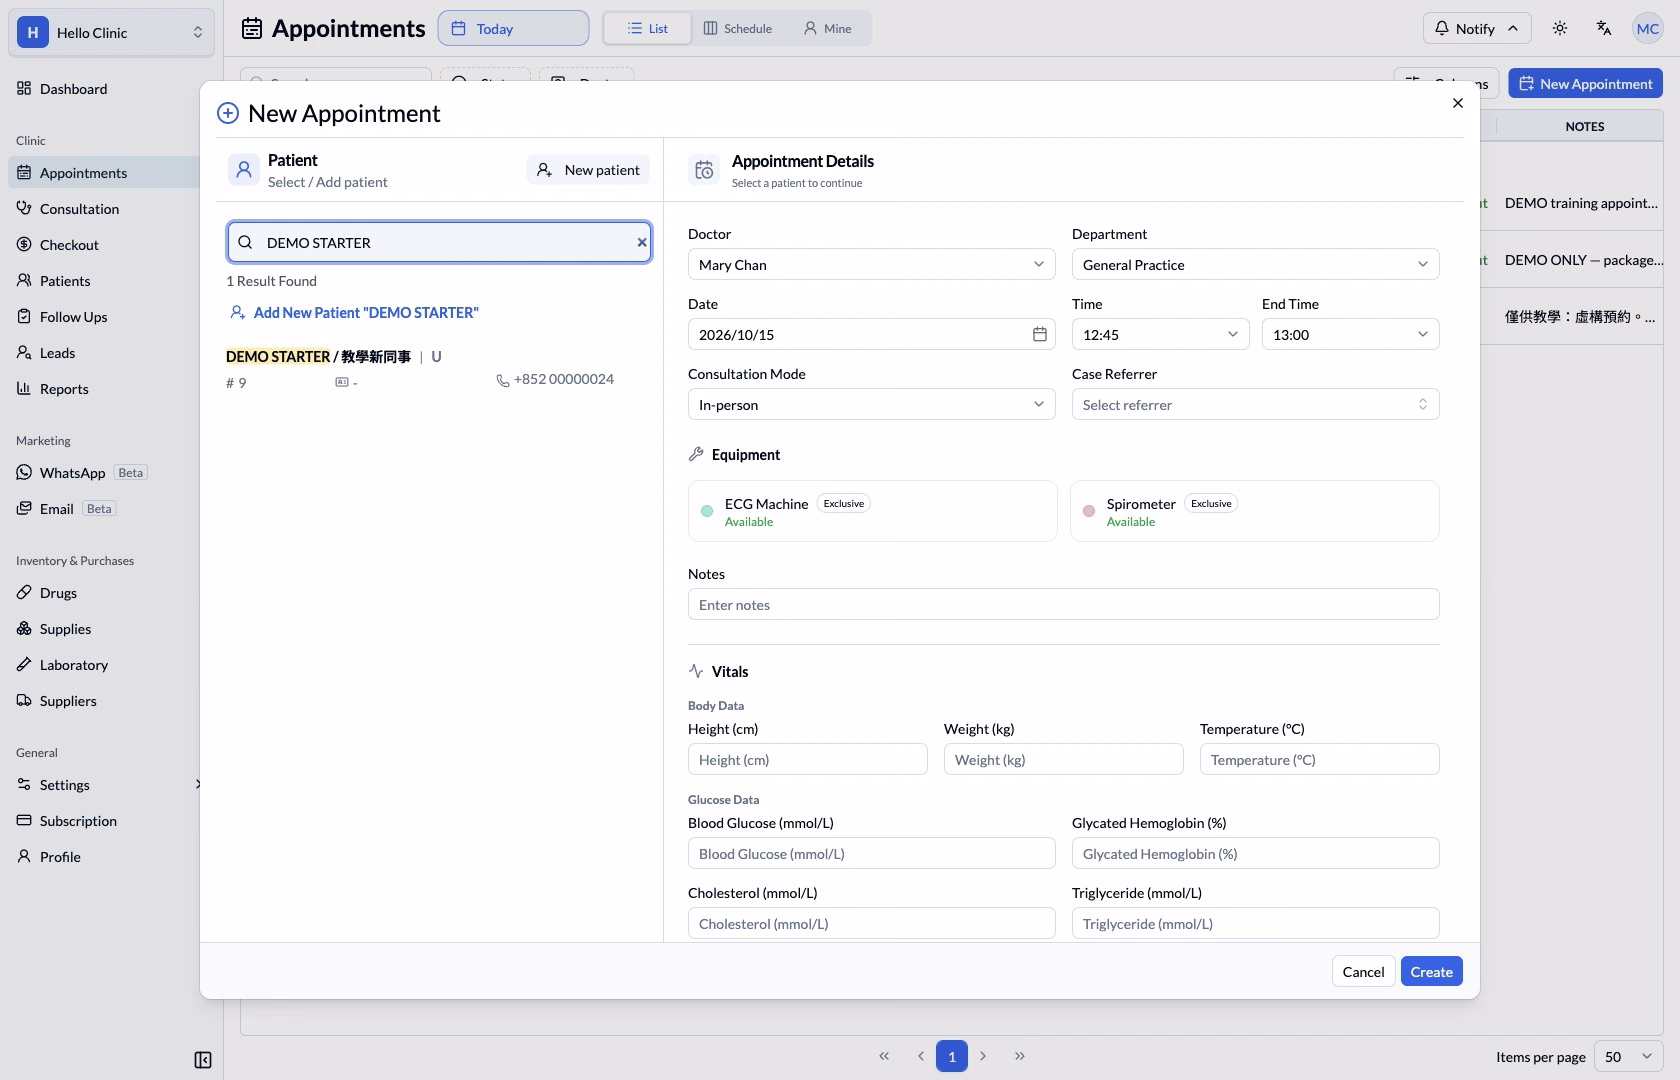Open the MC user avatar
This screenshot has width=1680, height=1080.
1647,28
